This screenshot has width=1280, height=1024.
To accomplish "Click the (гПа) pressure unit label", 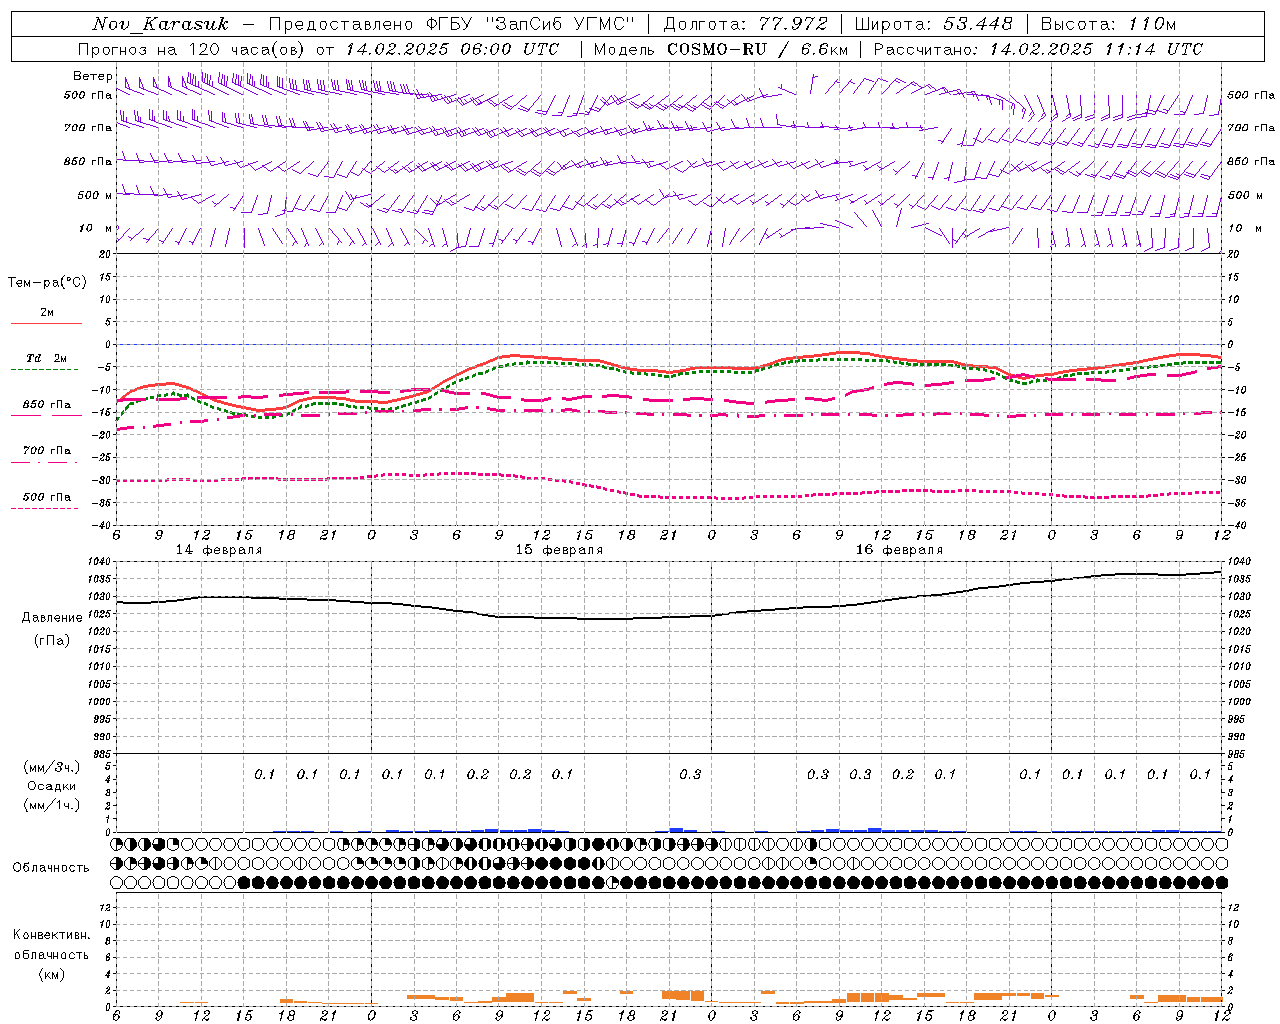I will pyautogui.click(x=52, y=641).
